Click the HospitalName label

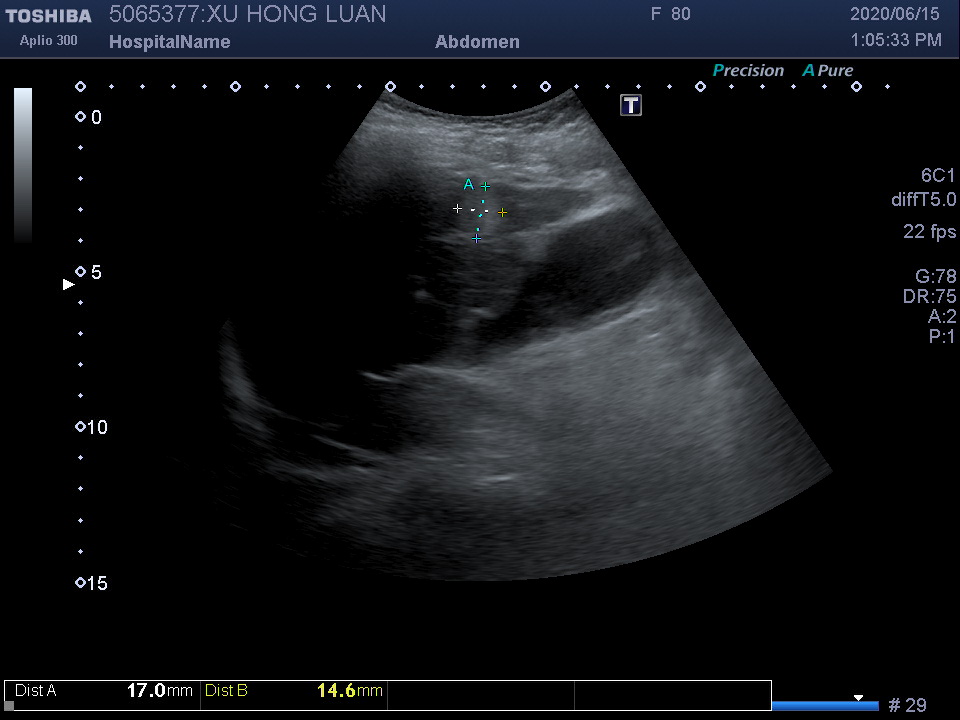pos(169,42)
